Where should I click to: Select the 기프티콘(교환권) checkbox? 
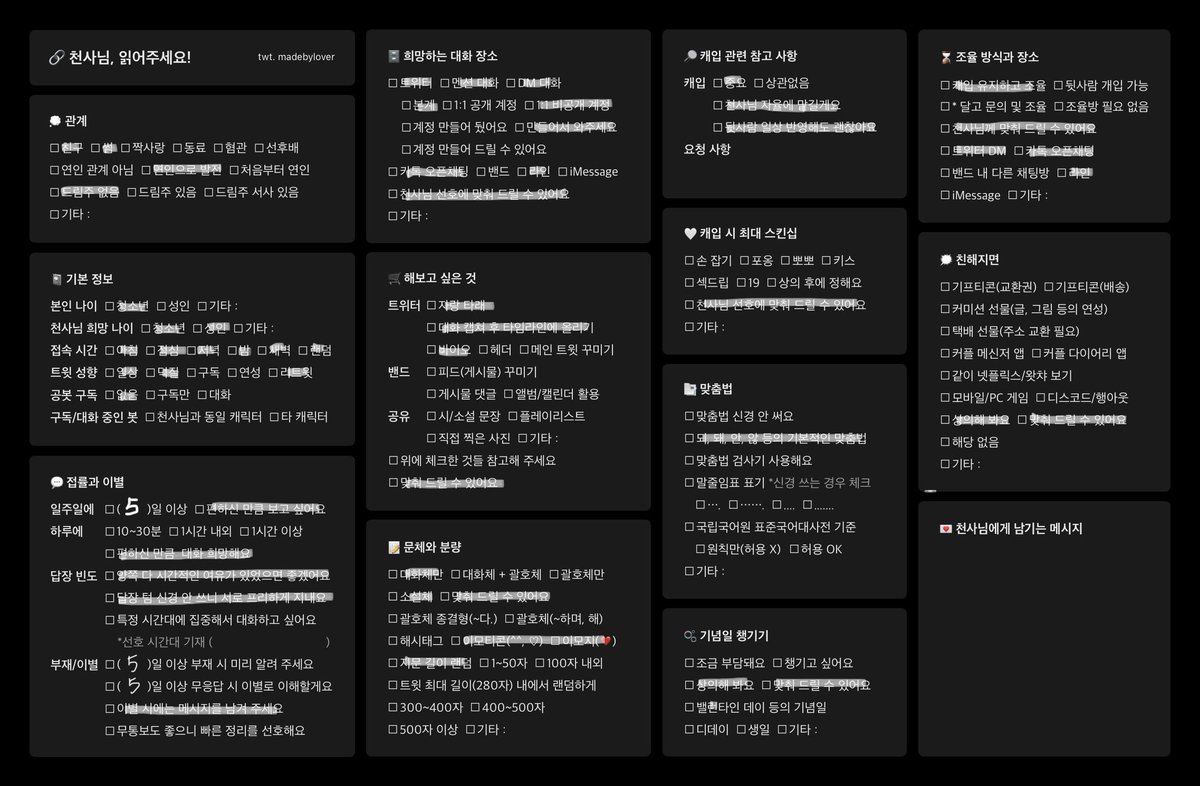click(x=945, y=287)
